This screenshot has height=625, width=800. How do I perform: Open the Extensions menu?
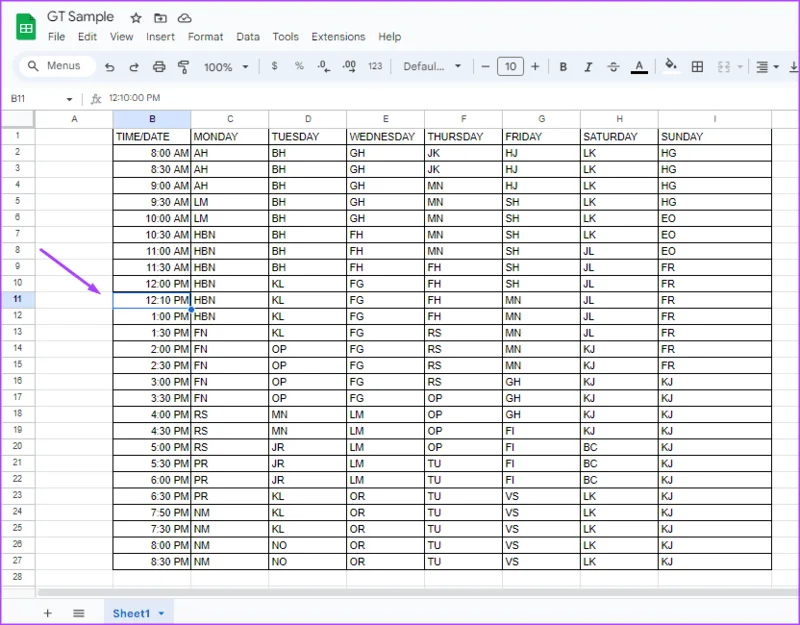[x=338, y=37]
